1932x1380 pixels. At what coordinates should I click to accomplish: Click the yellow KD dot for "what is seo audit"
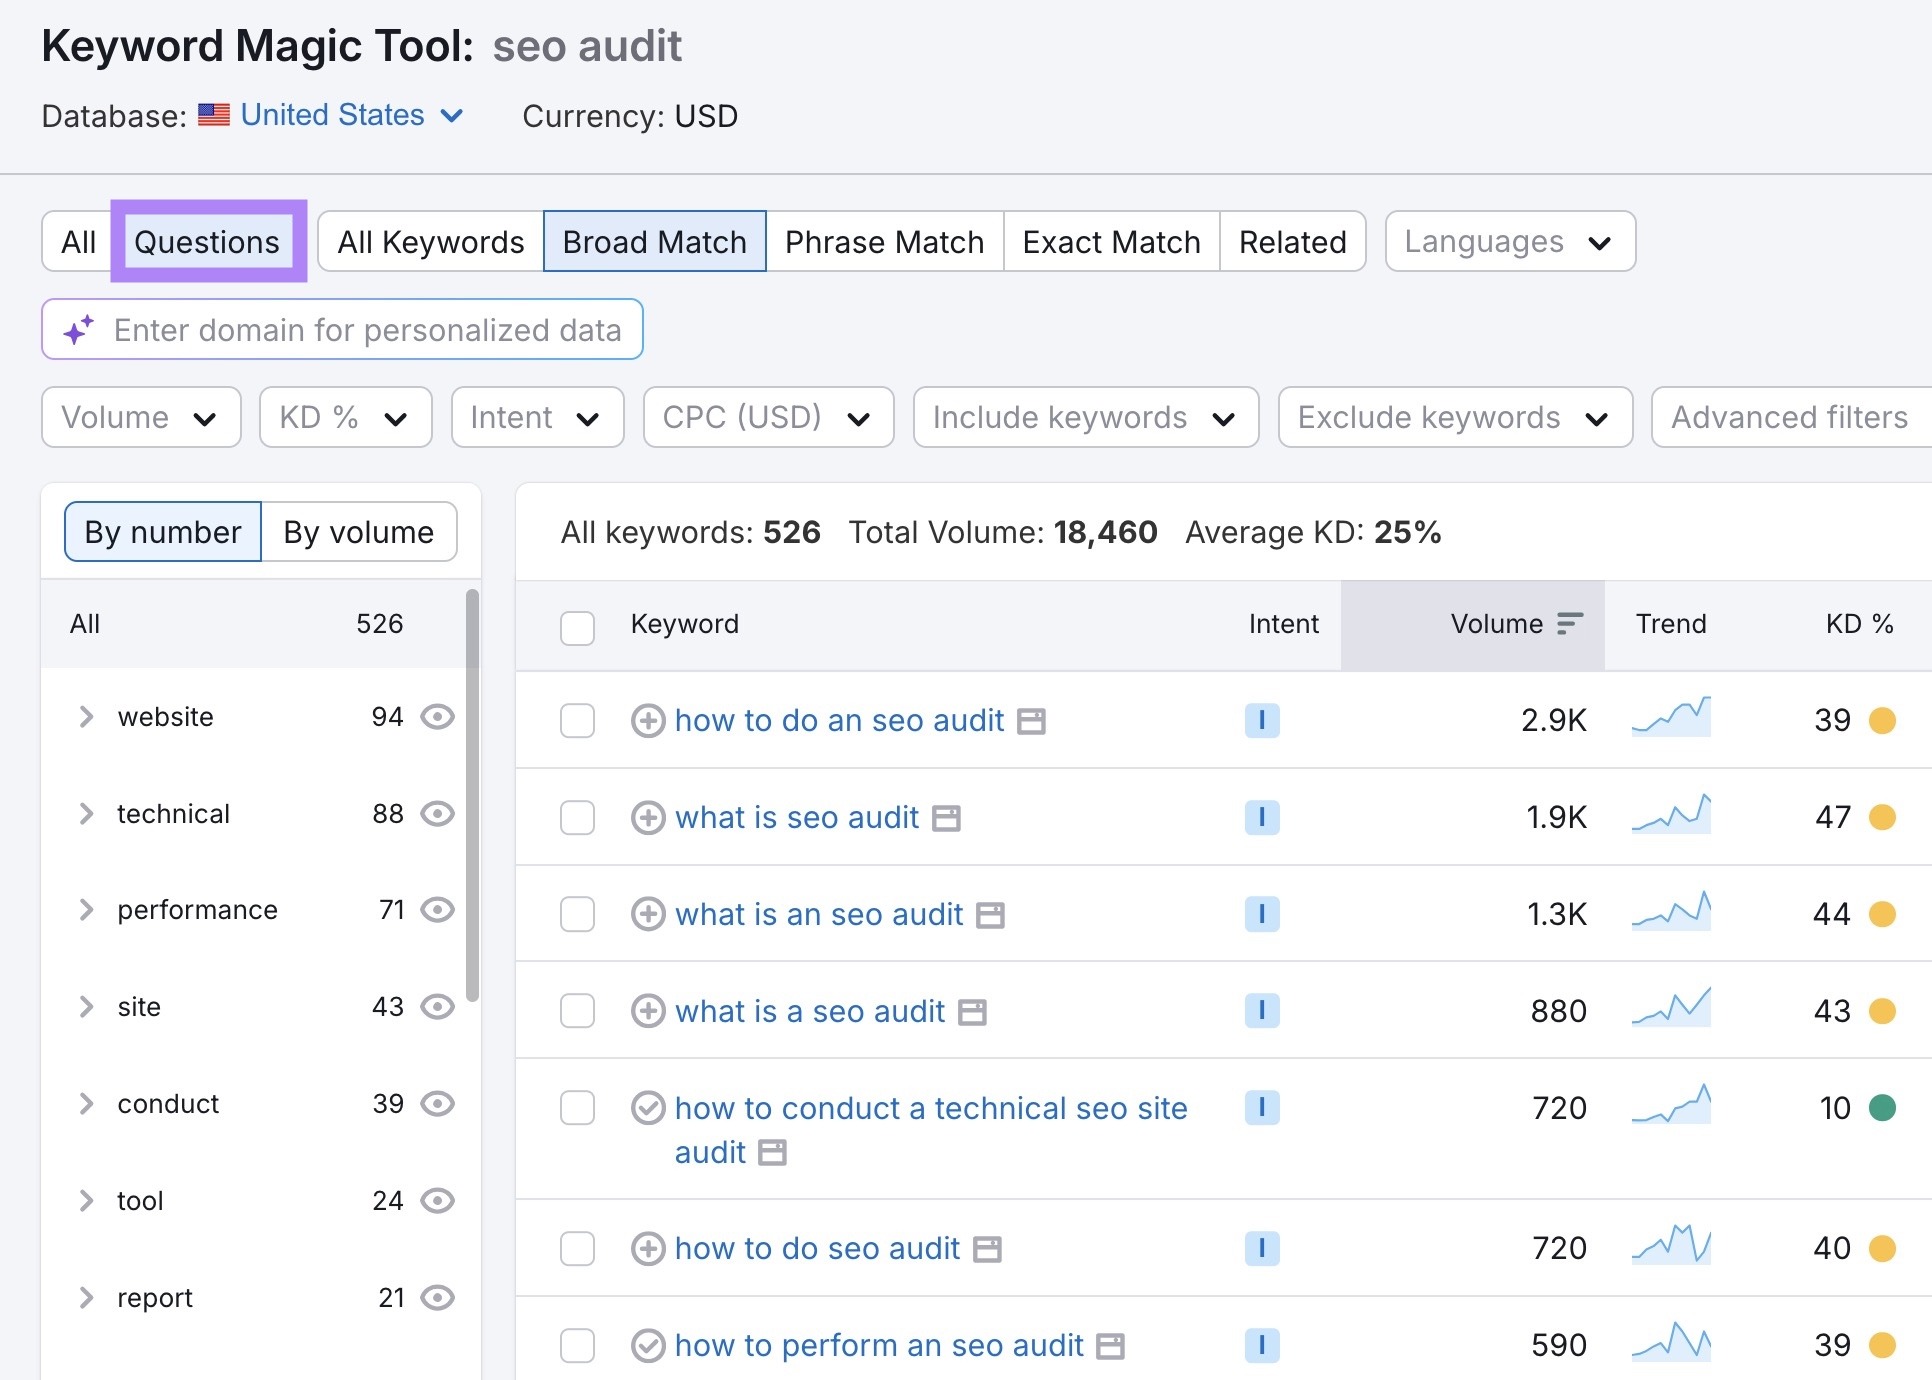pos(1882,817)
